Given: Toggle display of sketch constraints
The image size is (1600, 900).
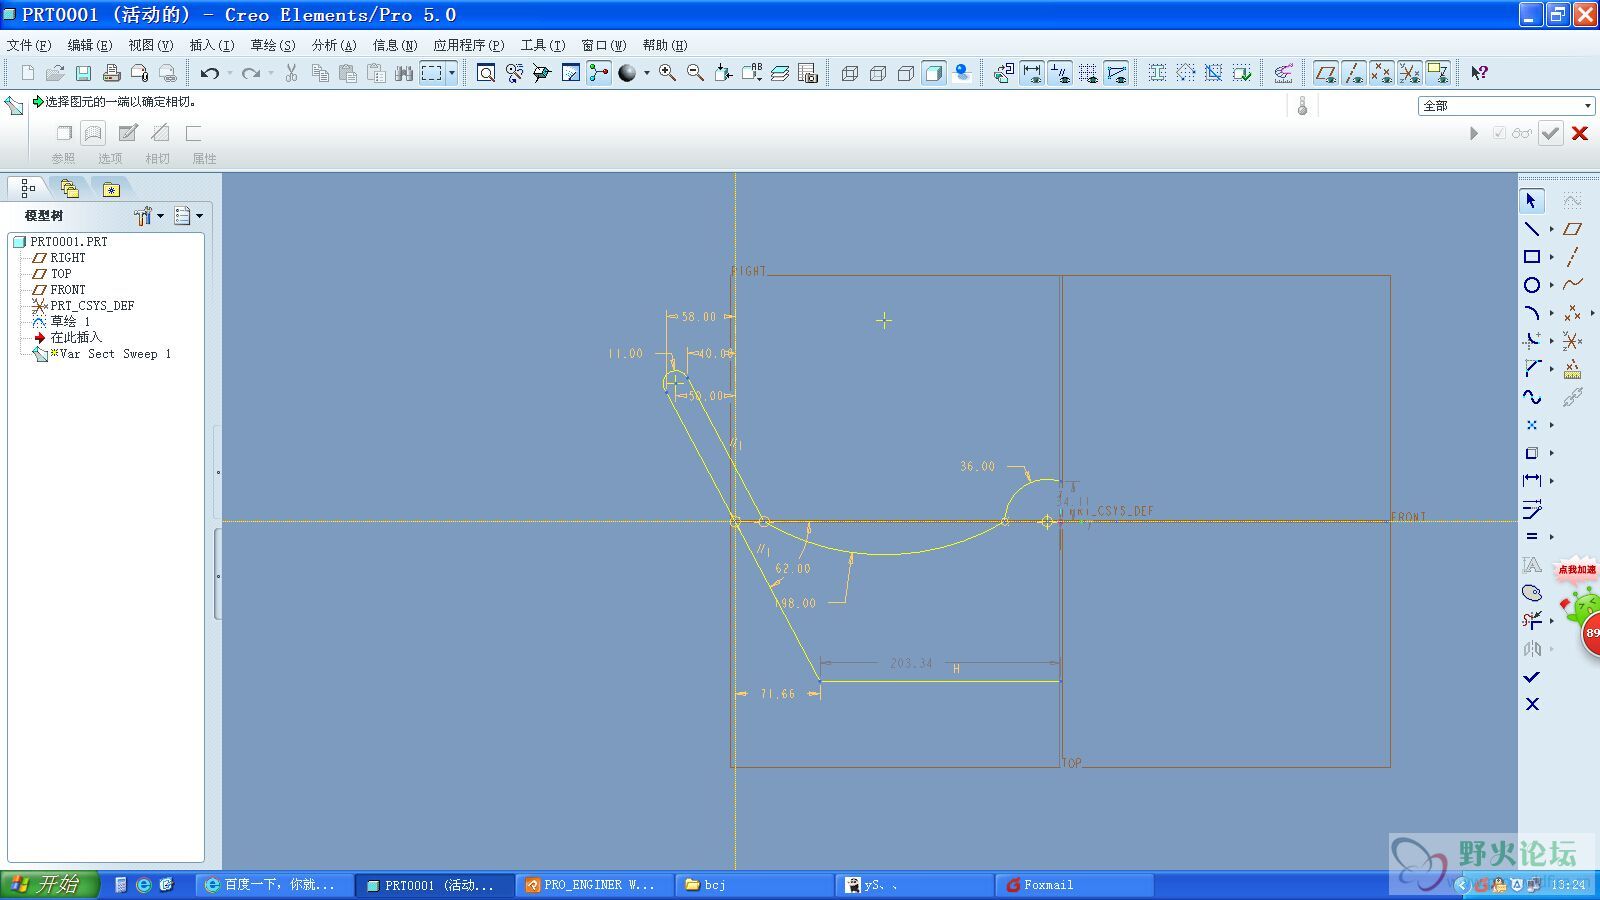Looking at the screenshot, I should pyautogui.click(x=1060, y=73).
